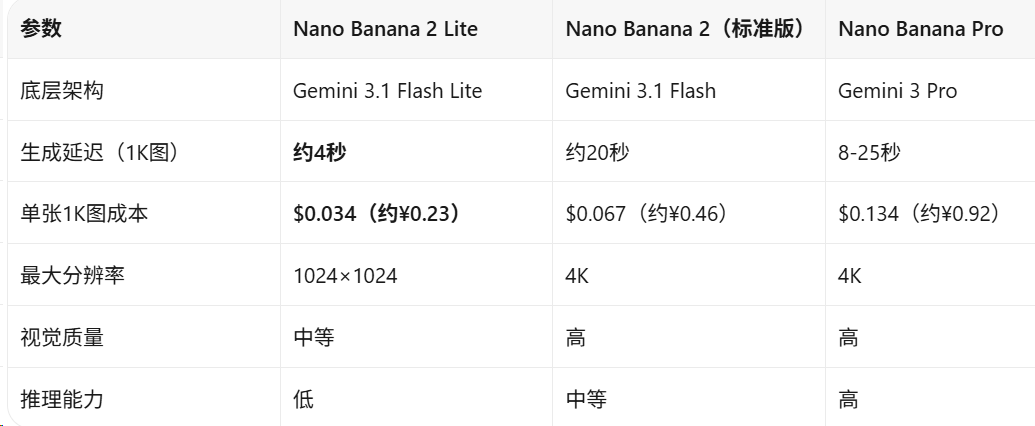Select the Nano Banana Pro column header

[x=921, y=29]
